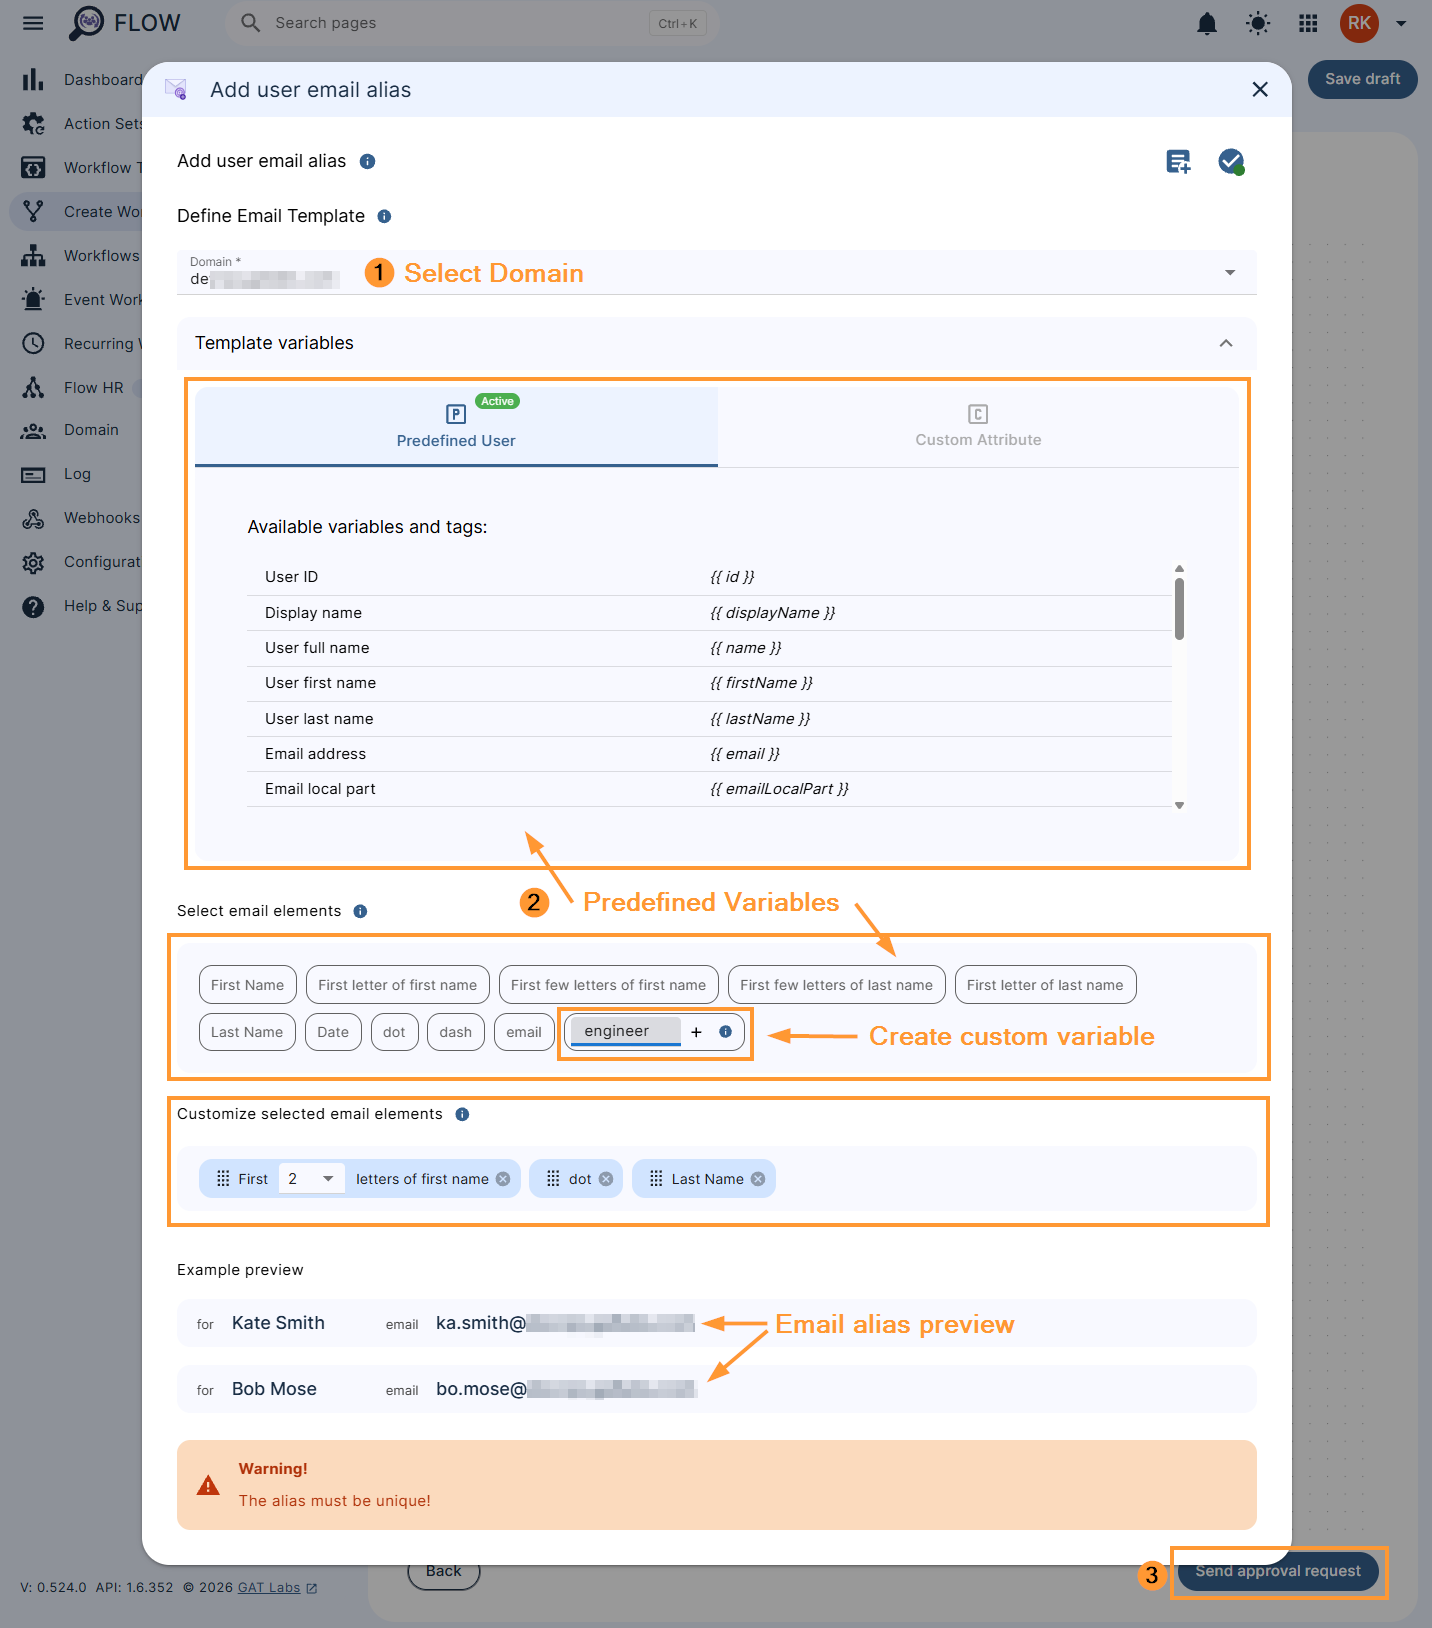Click the add-note list icon in dialog header
1432x1628 pixels.
[1179, 161]
